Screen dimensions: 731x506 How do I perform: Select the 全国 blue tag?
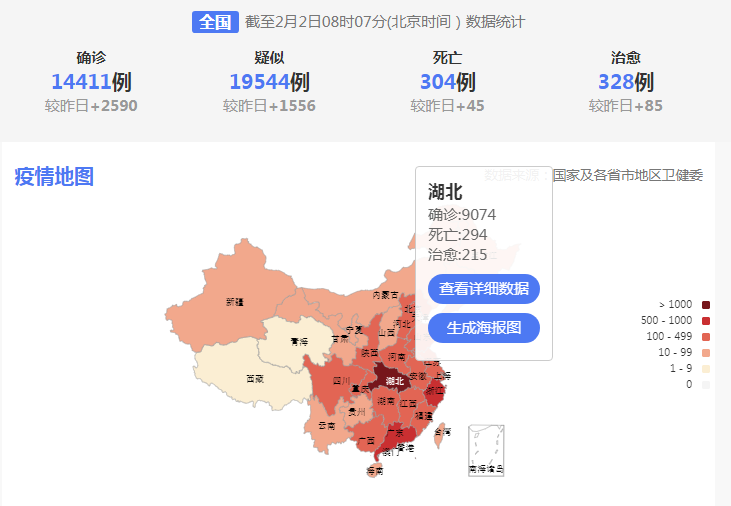pyautogui.click(x=215, y=22)
